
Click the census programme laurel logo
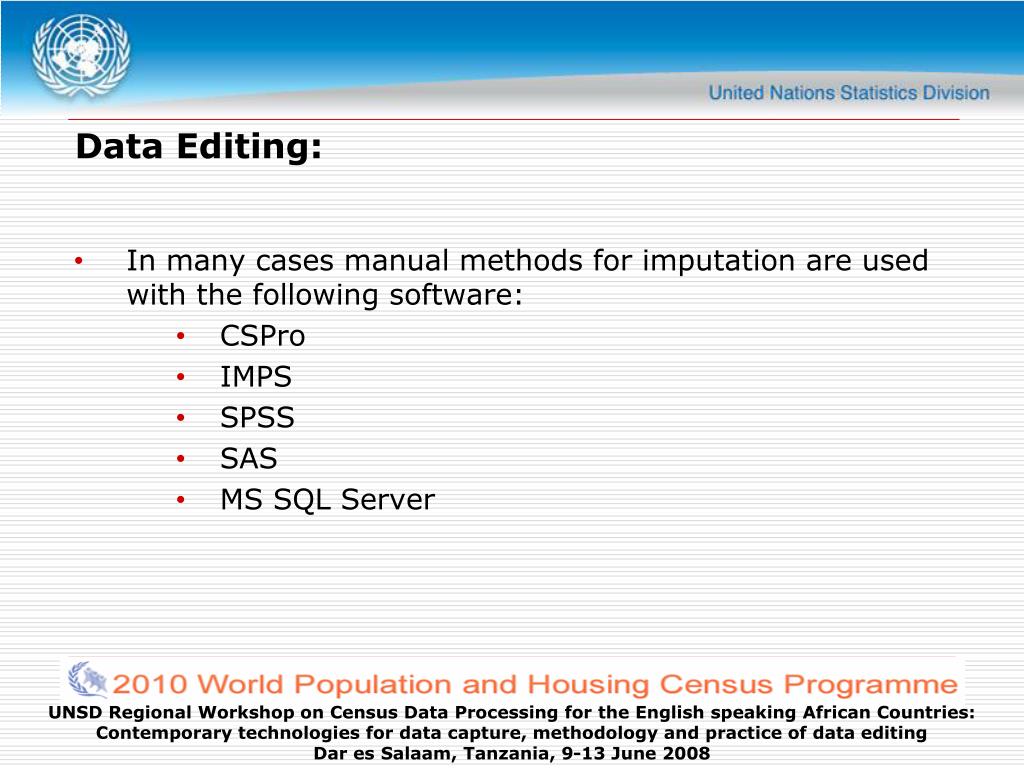coord(88,680)
